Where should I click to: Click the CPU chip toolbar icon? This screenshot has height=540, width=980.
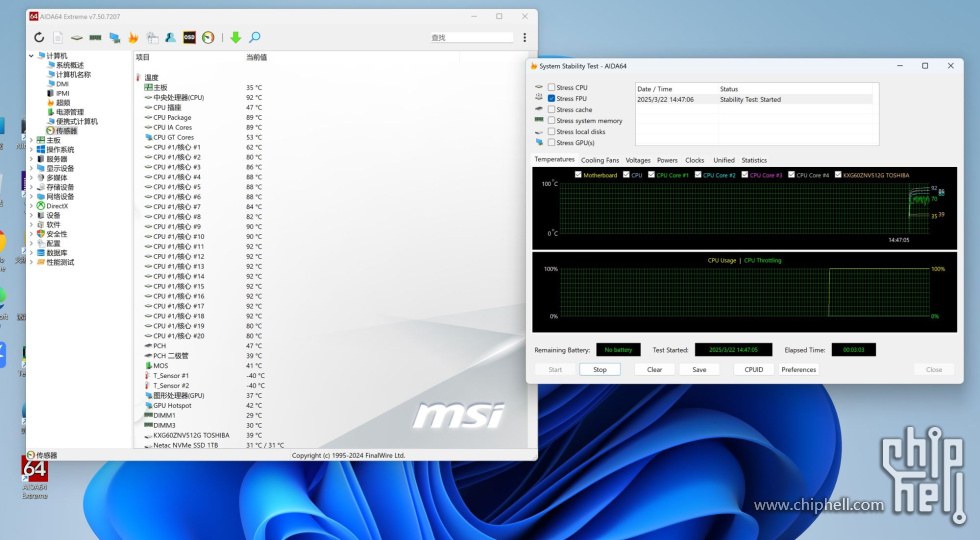pos(76,38)
